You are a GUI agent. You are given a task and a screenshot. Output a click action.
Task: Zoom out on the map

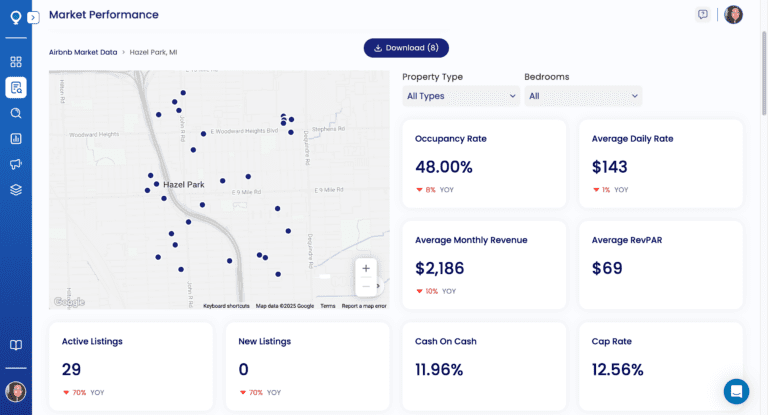click(x=366, y=287)
